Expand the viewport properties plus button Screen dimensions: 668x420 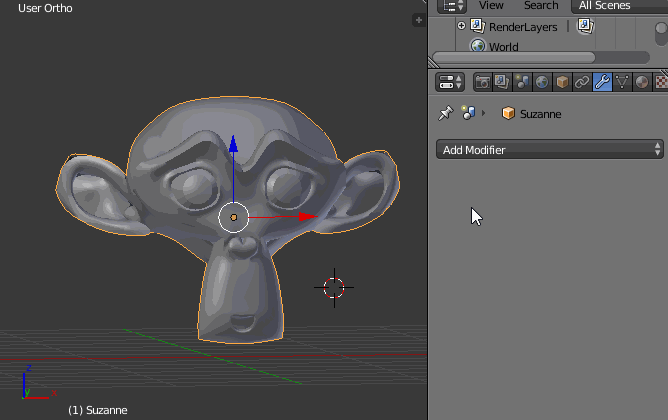[419, 20]
